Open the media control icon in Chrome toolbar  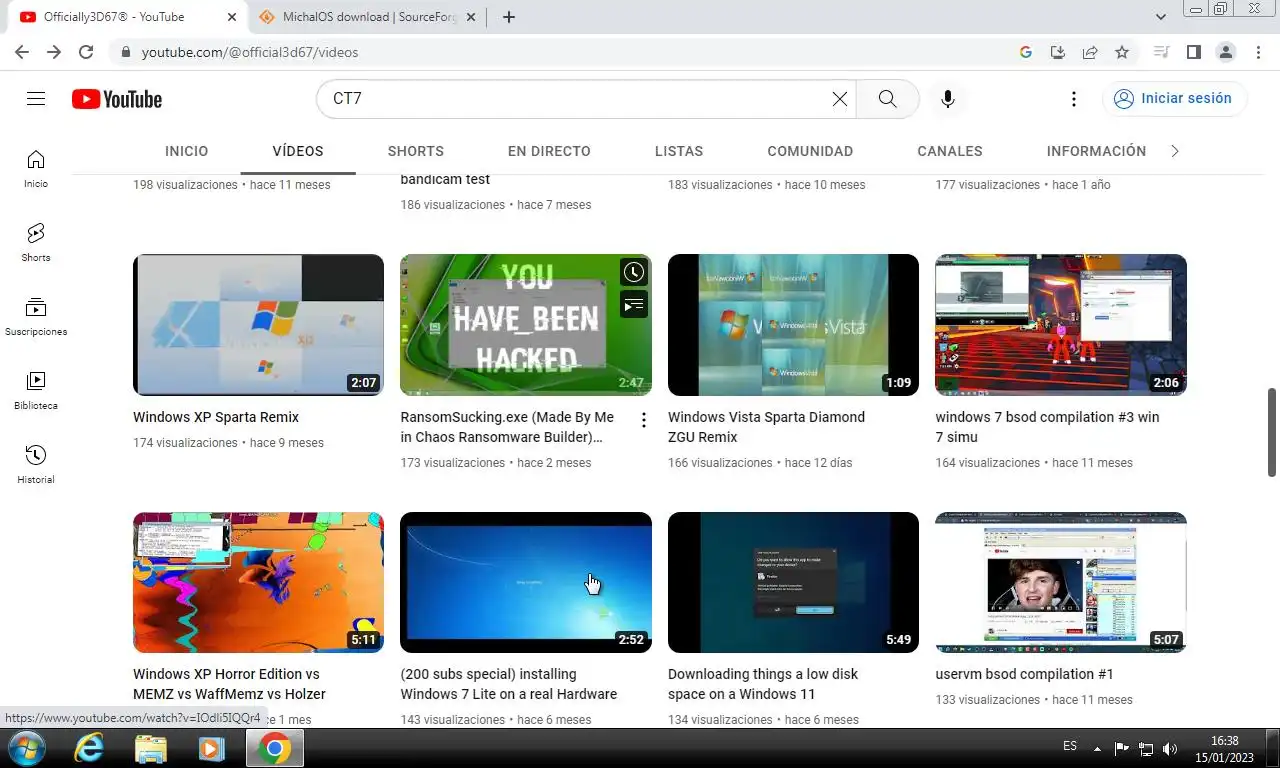(x=1161, y=52)
